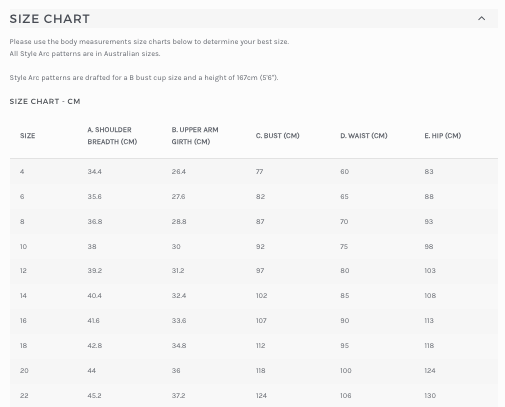The width and height of the screenshot is (505, 407).
Task: Click the Australian sizes note text
Action: click(x=85, y=54)
